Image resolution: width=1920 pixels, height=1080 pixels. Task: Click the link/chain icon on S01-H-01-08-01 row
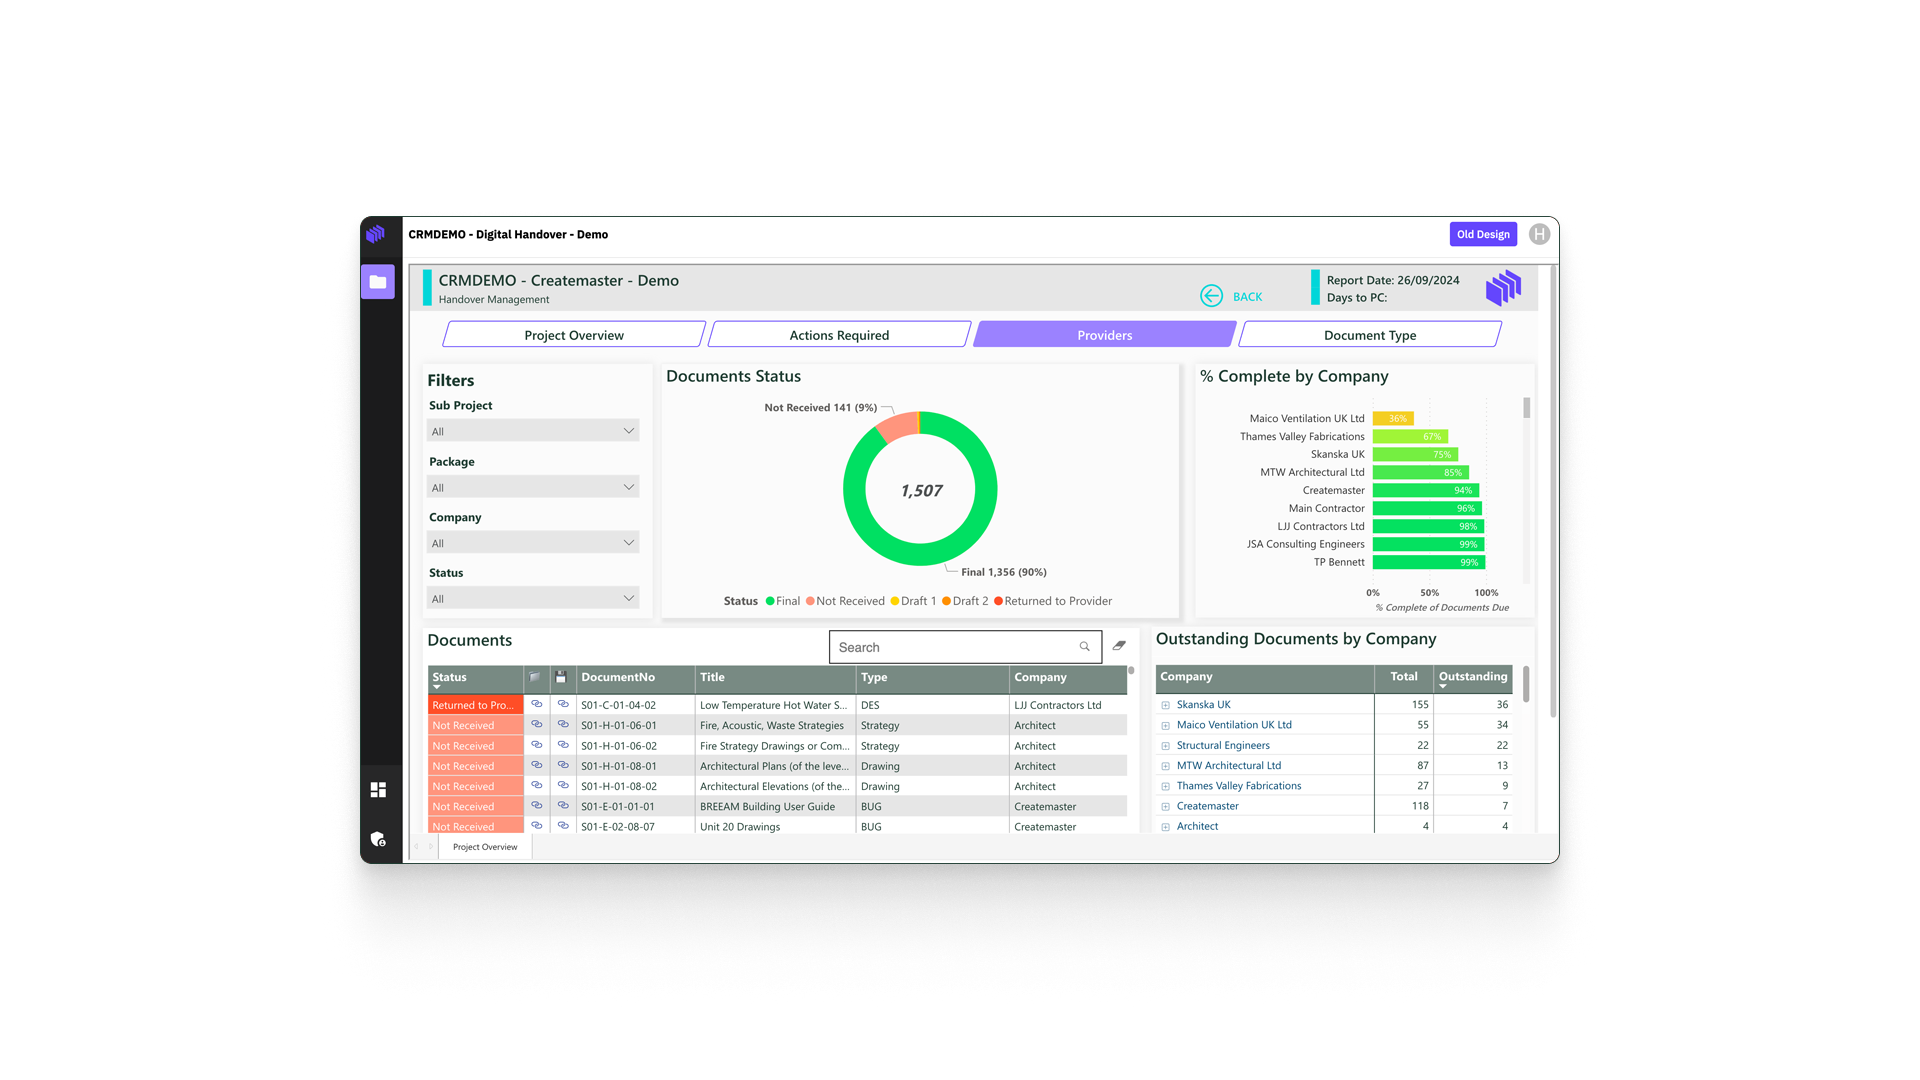click(537, 766)
